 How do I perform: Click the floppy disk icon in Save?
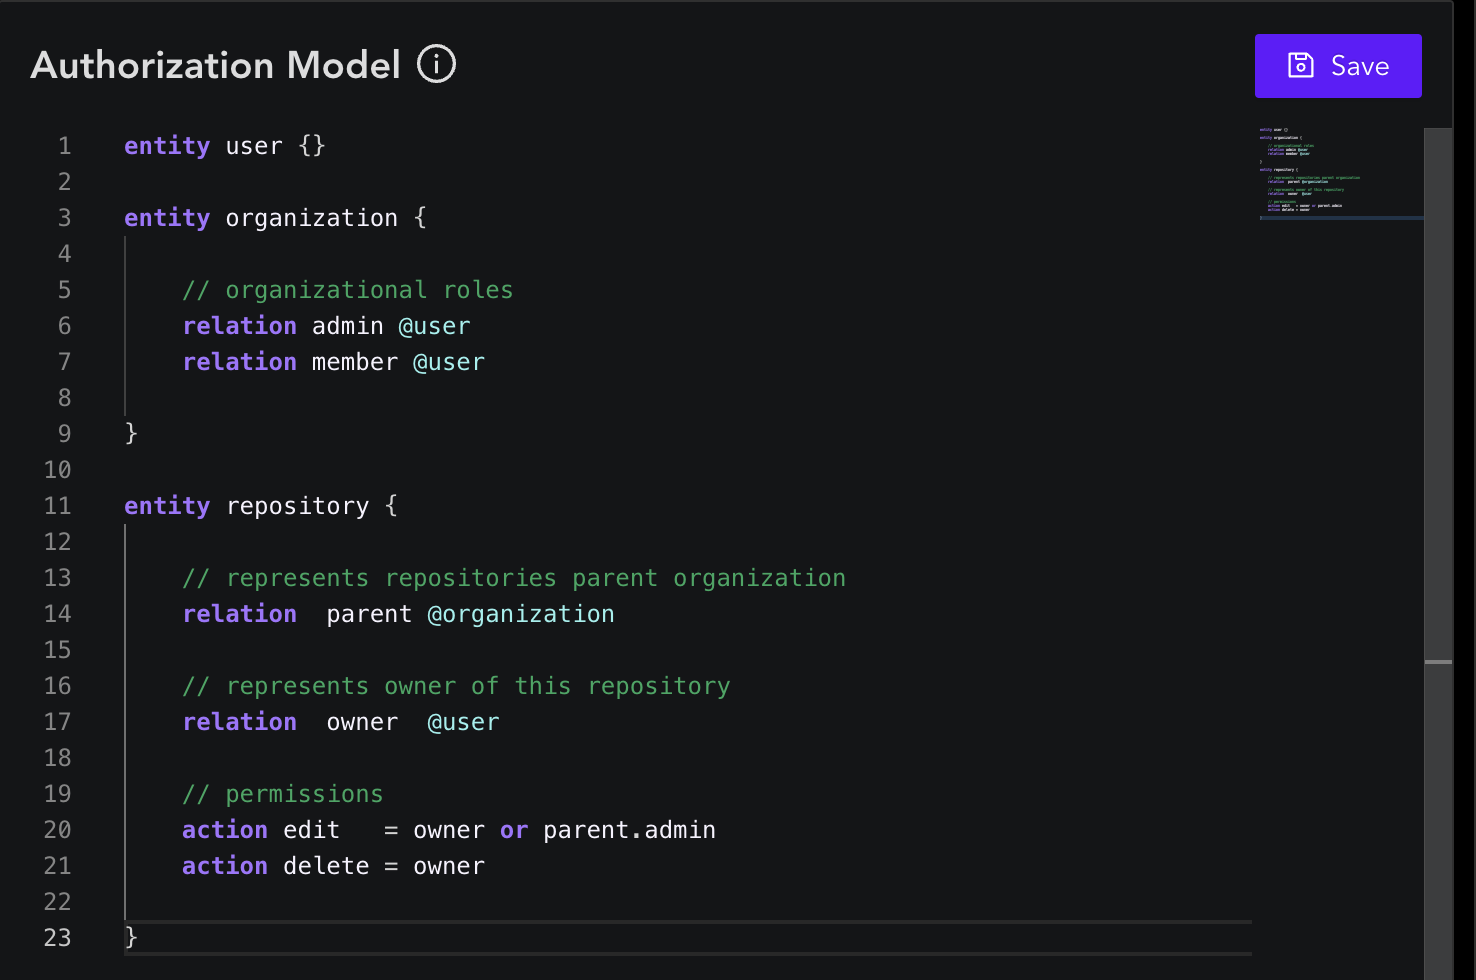point(1300,66)
